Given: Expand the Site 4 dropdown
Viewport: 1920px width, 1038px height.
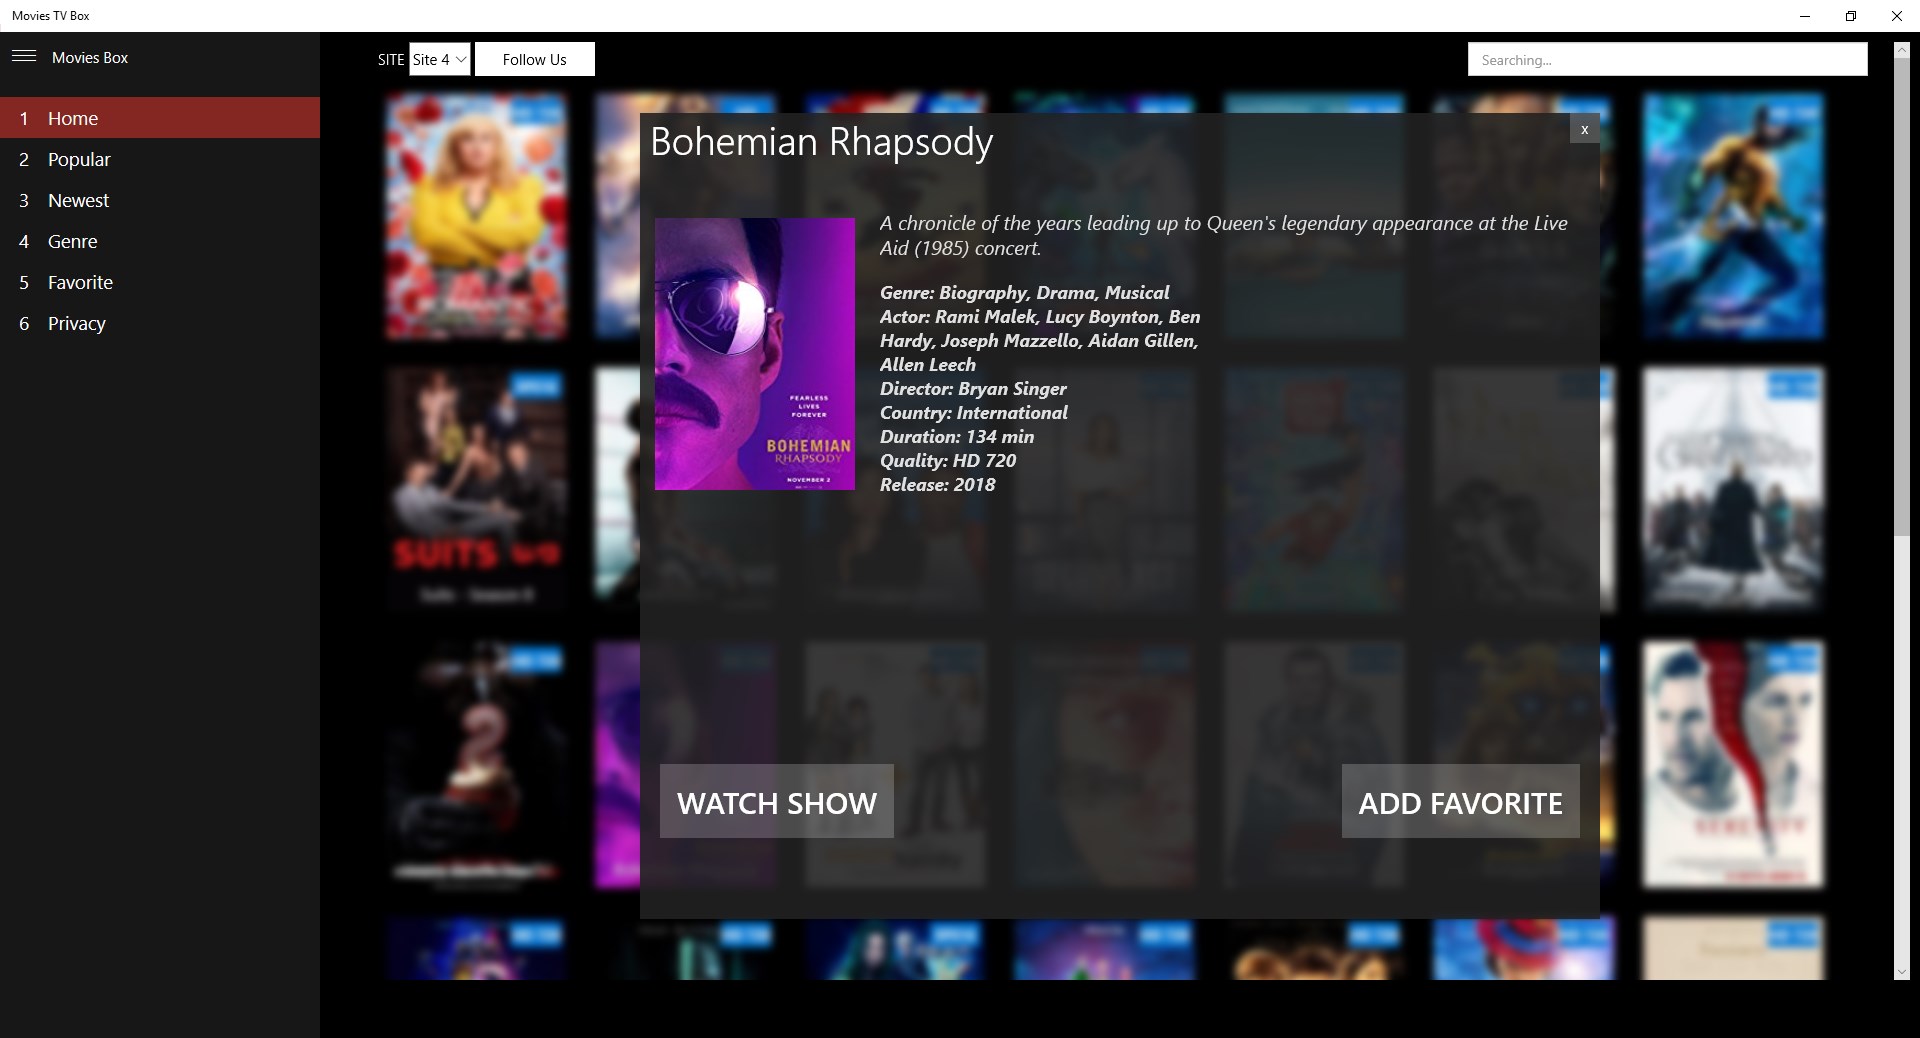Looking at the screenshot, I should click(x=440, y=59).
